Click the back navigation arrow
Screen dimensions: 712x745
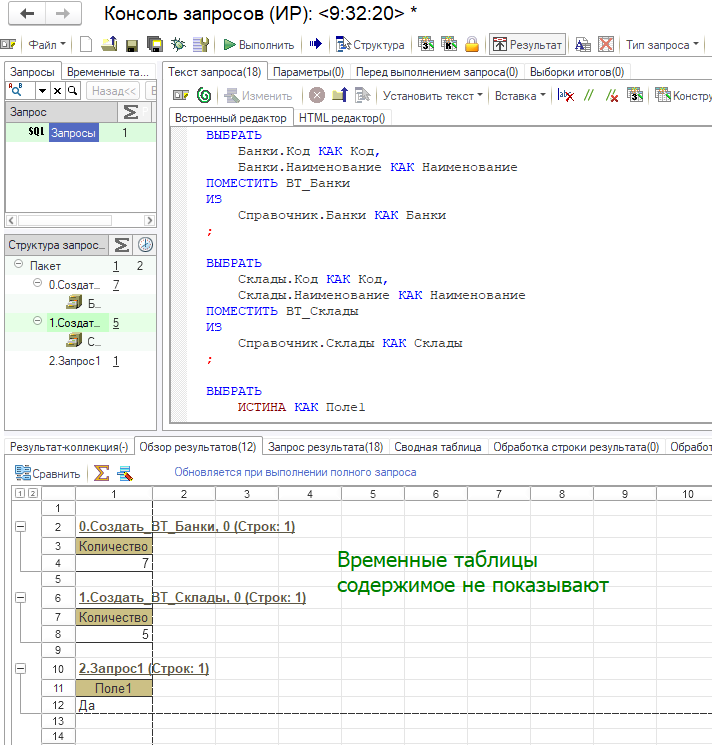click(28, 14)
